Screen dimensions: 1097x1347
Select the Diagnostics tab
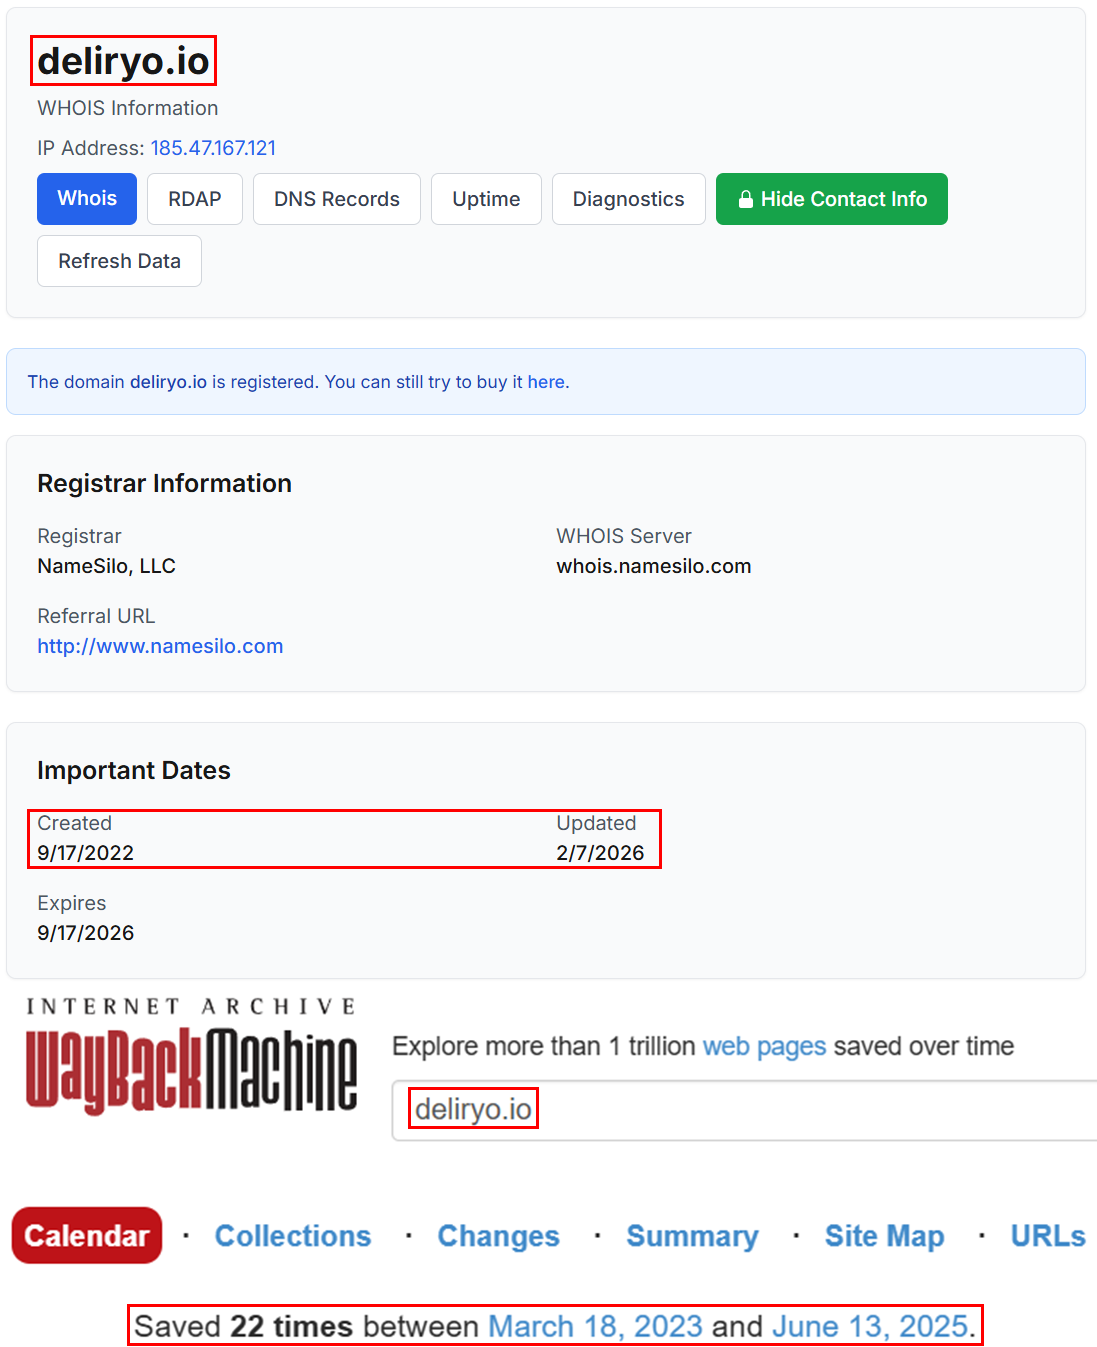tap(628, 199)
